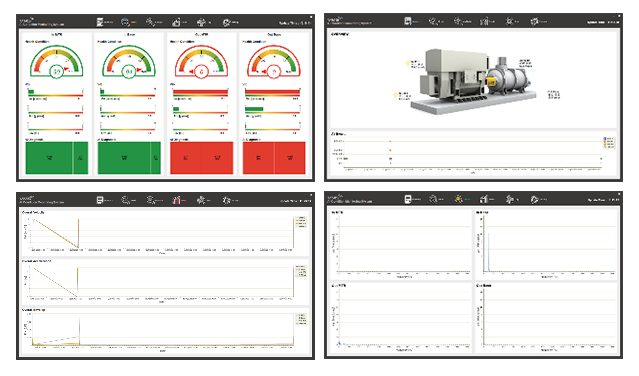The height and width of the screenshot is (376, 639).
Task: Click the red horizontal level bar in third column
Action: tap(200, 92)
